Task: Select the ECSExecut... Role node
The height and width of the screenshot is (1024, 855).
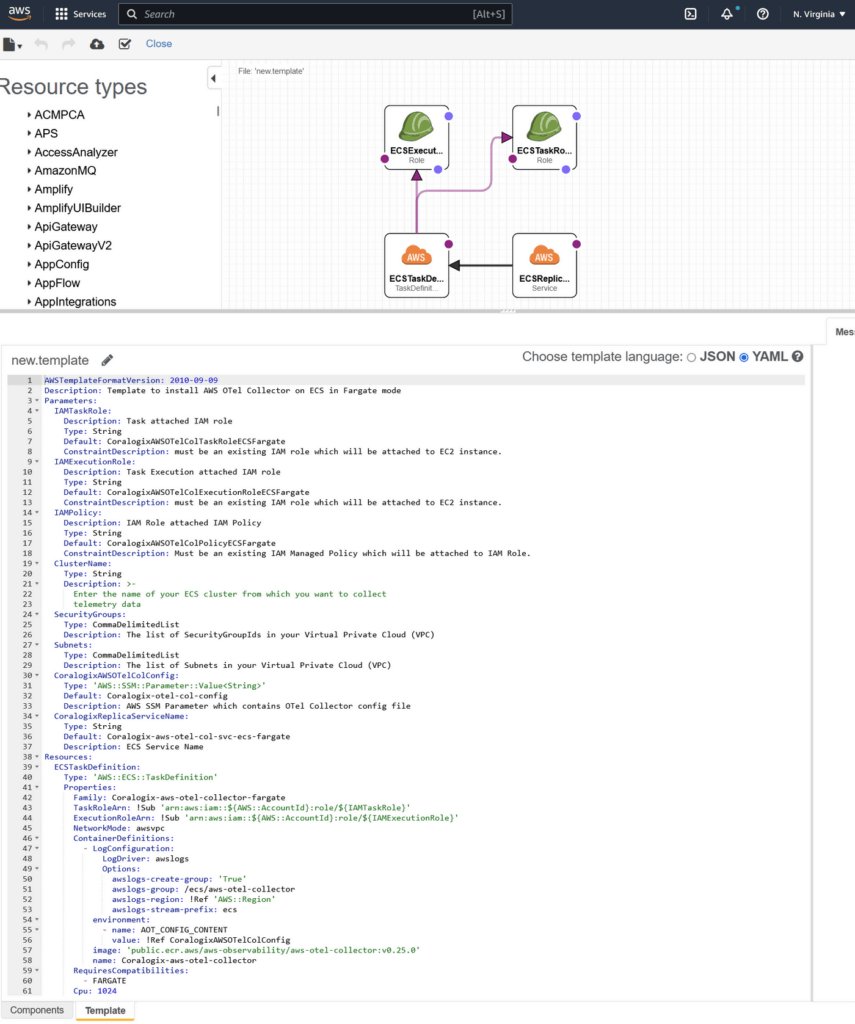Action: click(x=417, y=138)
